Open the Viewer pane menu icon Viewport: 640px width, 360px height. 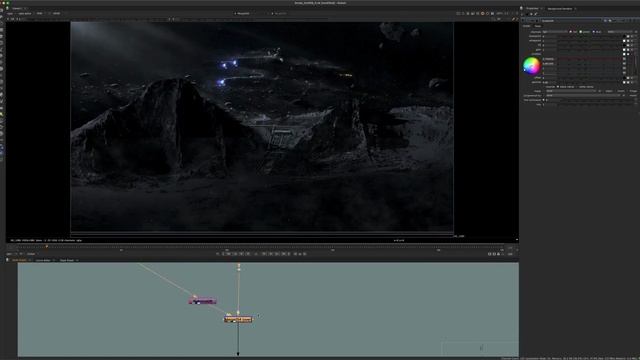point(7,8)
